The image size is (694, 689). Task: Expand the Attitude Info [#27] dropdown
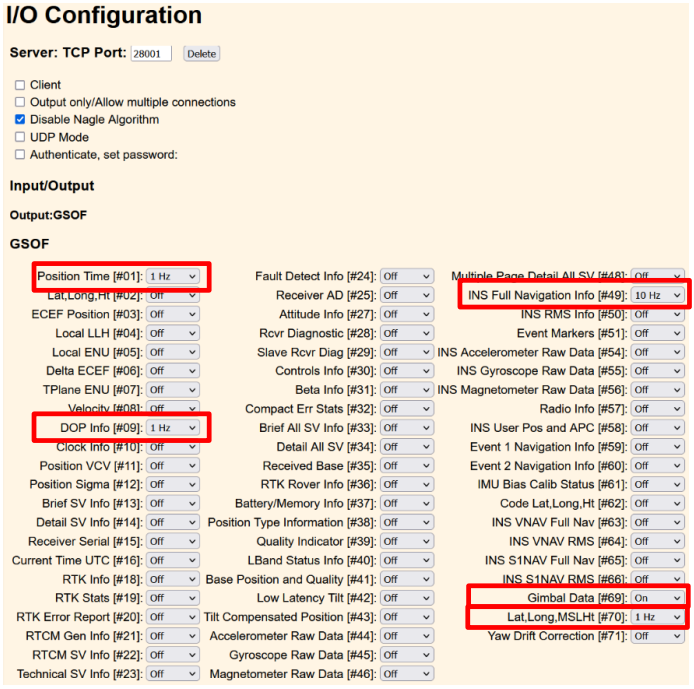407,314
